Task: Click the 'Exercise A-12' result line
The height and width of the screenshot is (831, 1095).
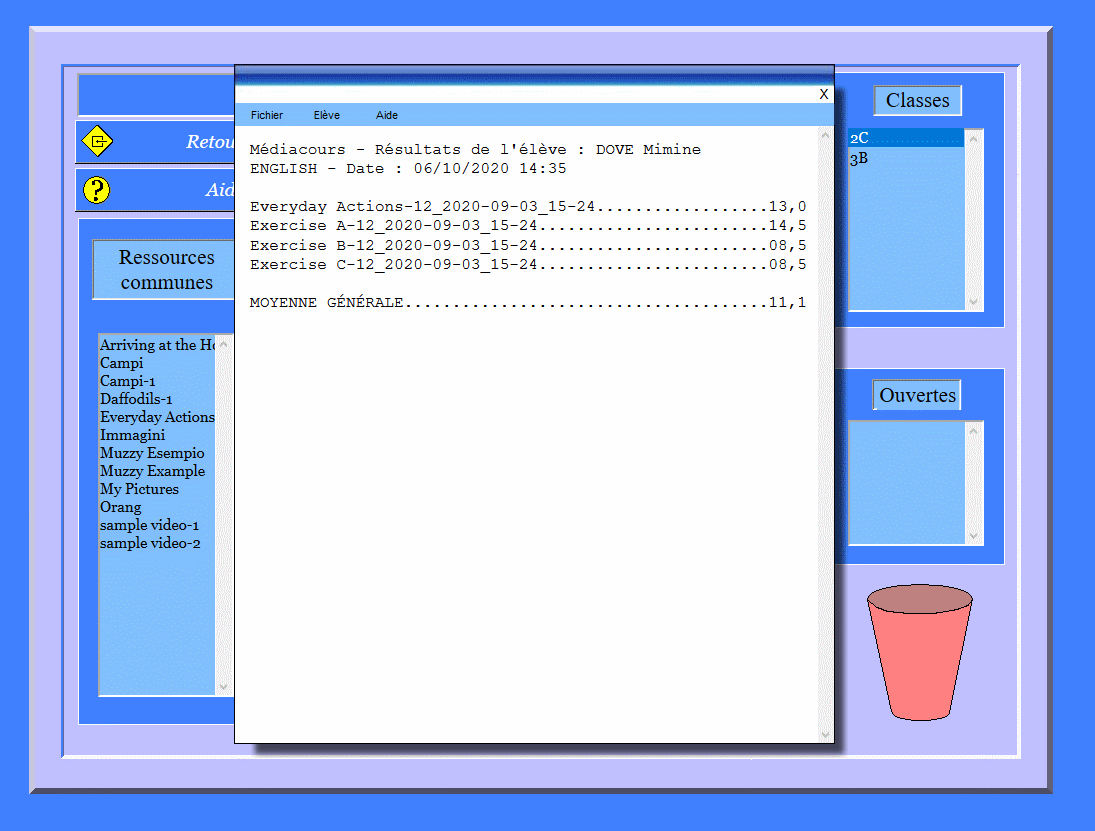Action: point(528,226)
